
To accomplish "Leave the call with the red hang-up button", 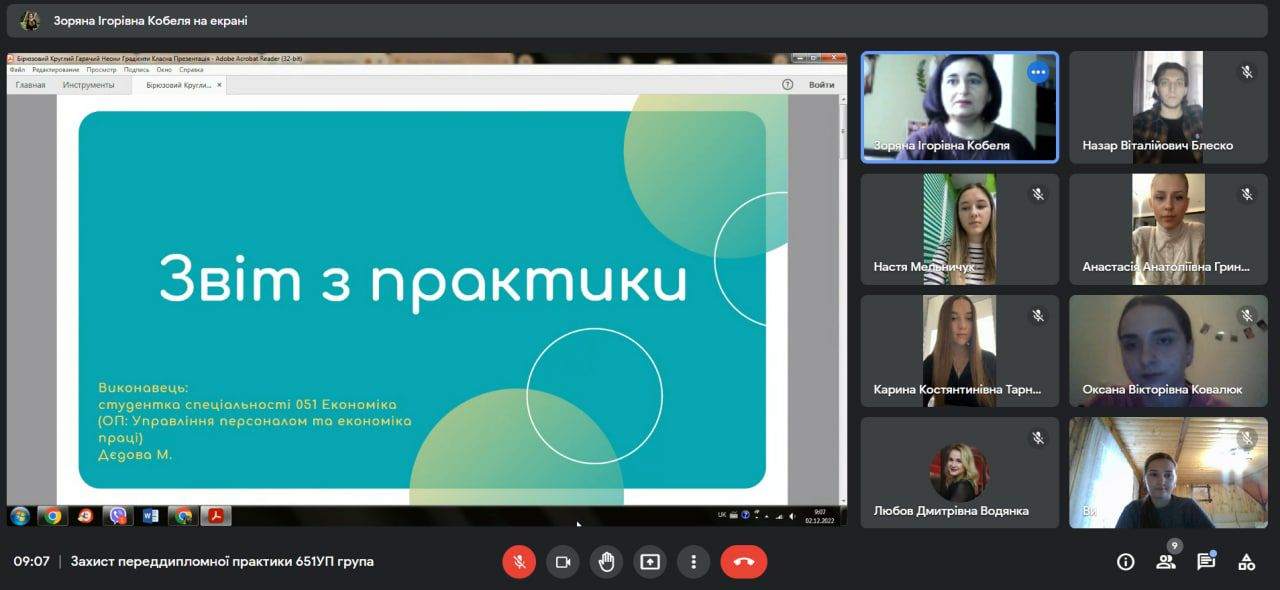I will point(744,562).
